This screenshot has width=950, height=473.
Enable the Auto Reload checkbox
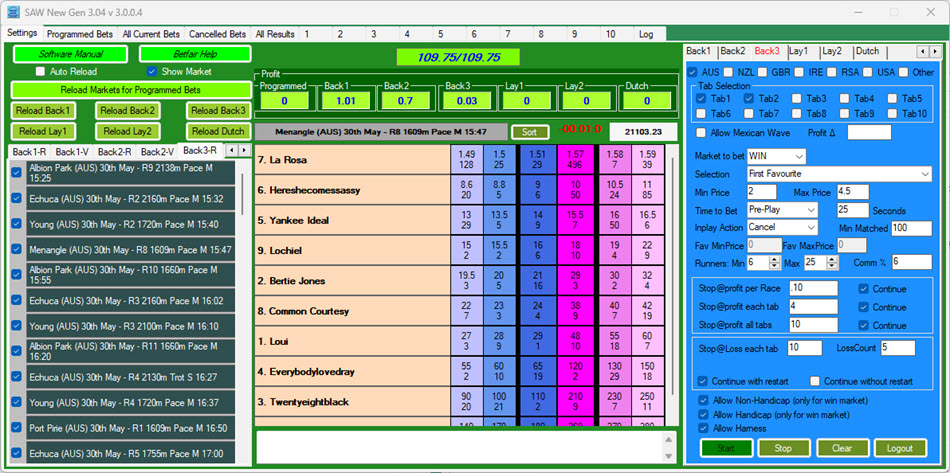coord(40,72)
